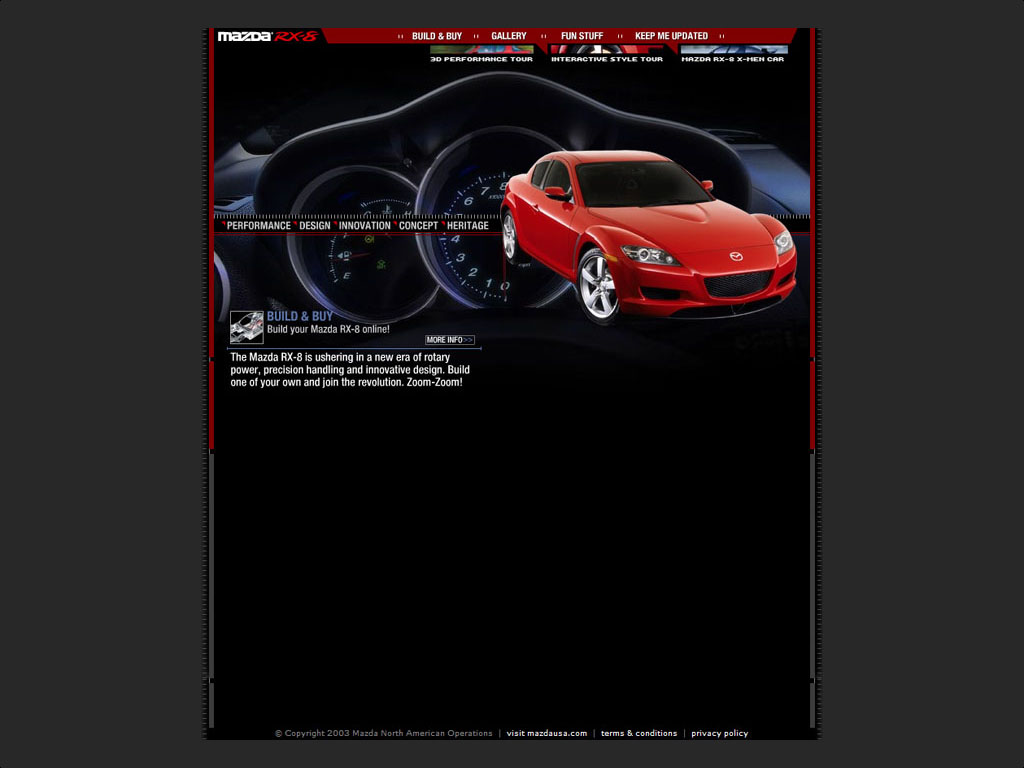The image size is (1024, 768).
Task: Follow the visit mazdausa.com link
Action: [547, 733]
